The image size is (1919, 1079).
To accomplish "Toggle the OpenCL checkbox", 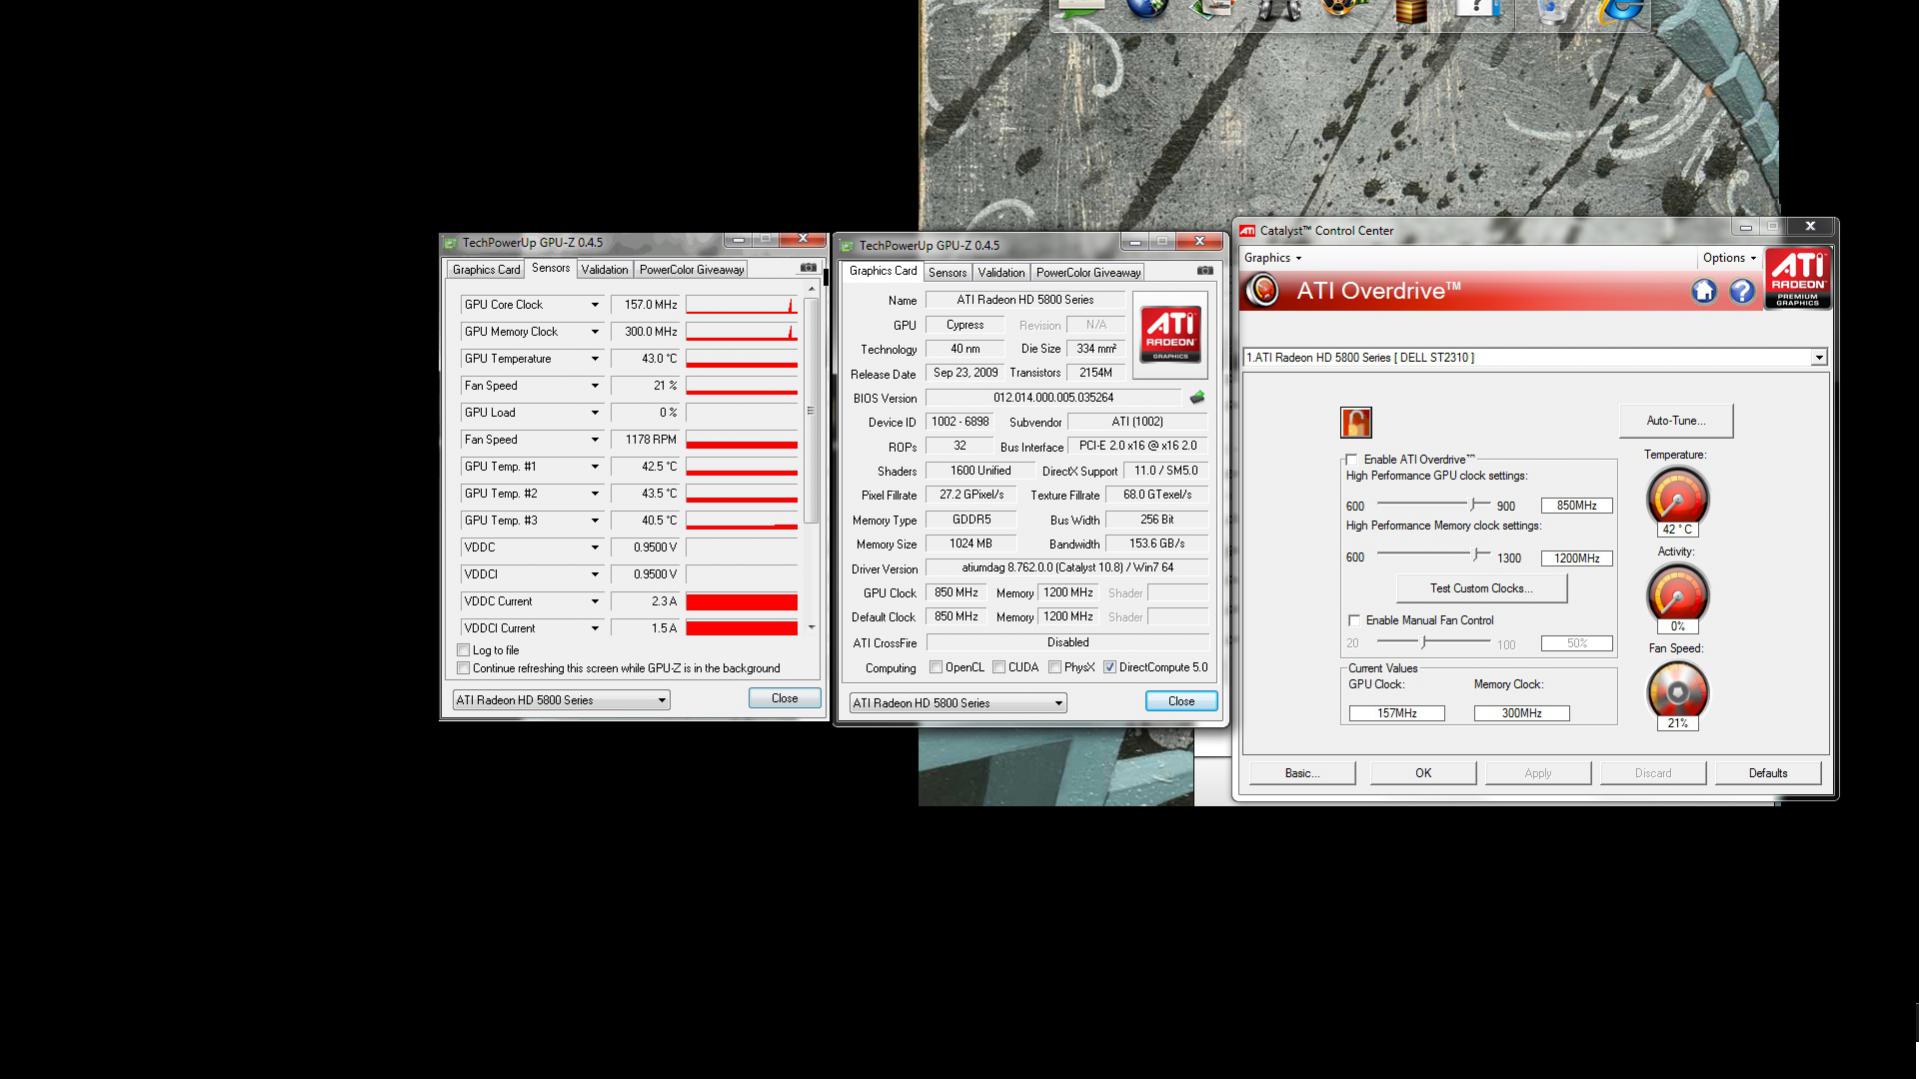I will tap(936, 667).
